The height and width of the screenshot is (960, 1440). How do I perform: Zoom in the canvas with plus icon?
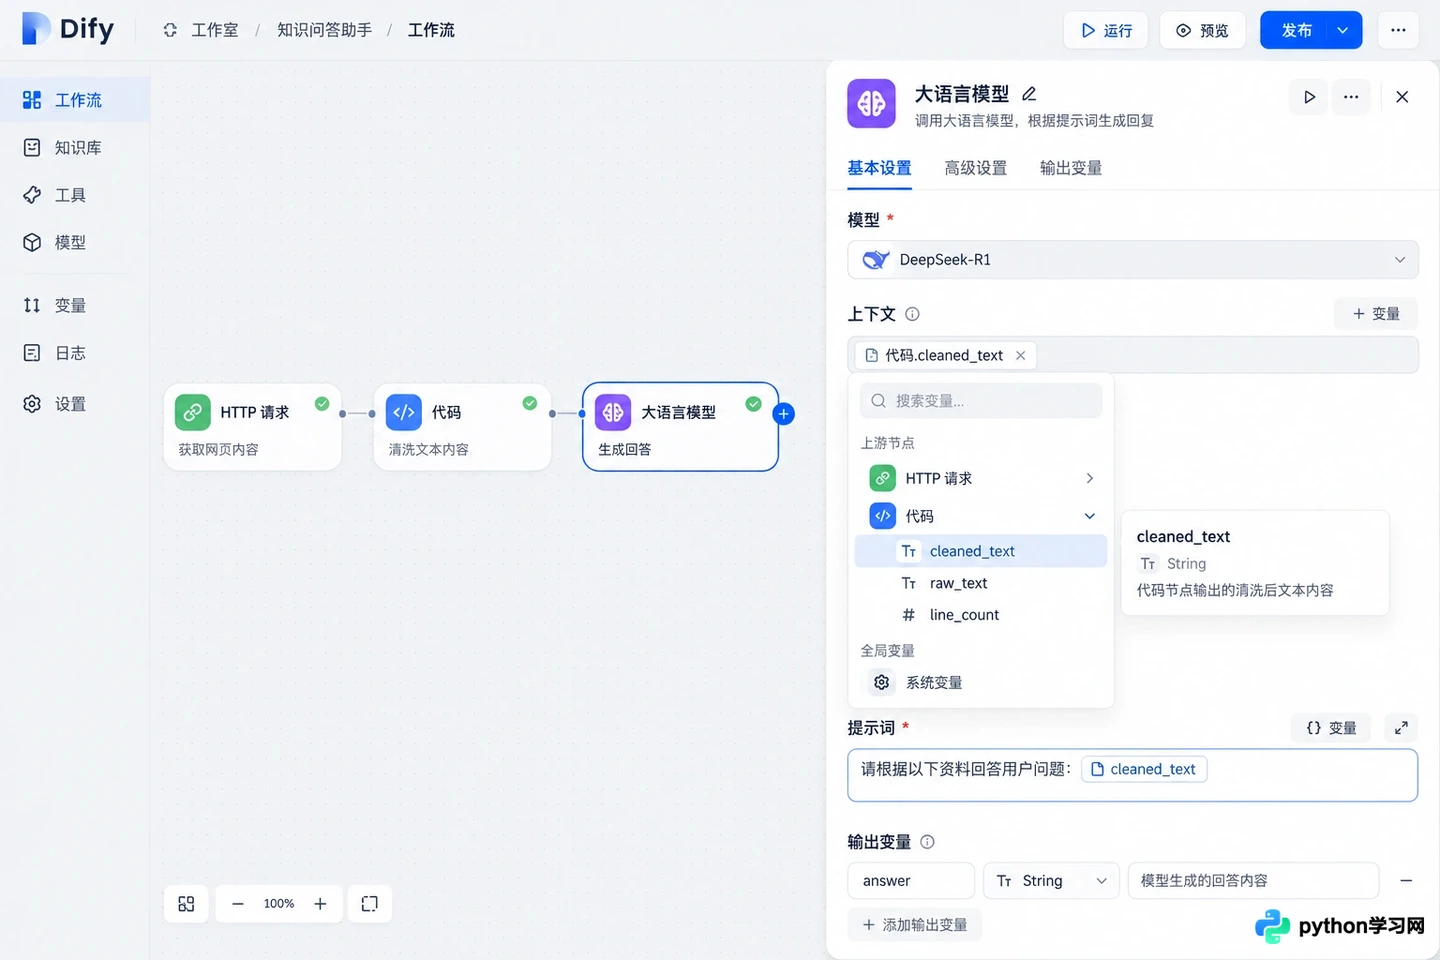pos(320,904)
